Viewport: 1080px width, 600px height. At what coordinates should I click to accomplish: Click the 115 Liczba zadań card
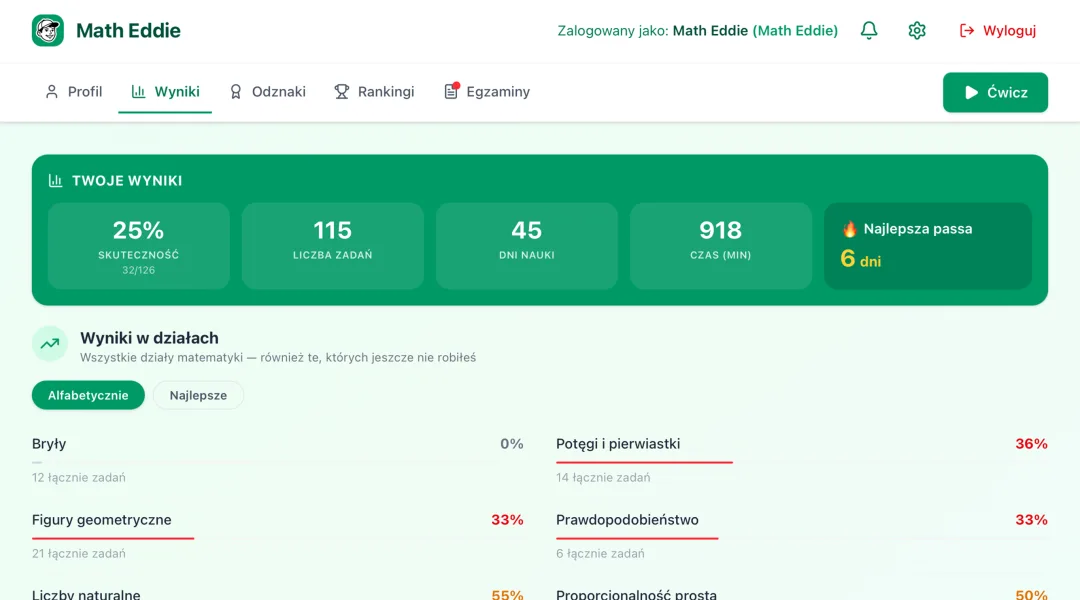tap(333, 246)
